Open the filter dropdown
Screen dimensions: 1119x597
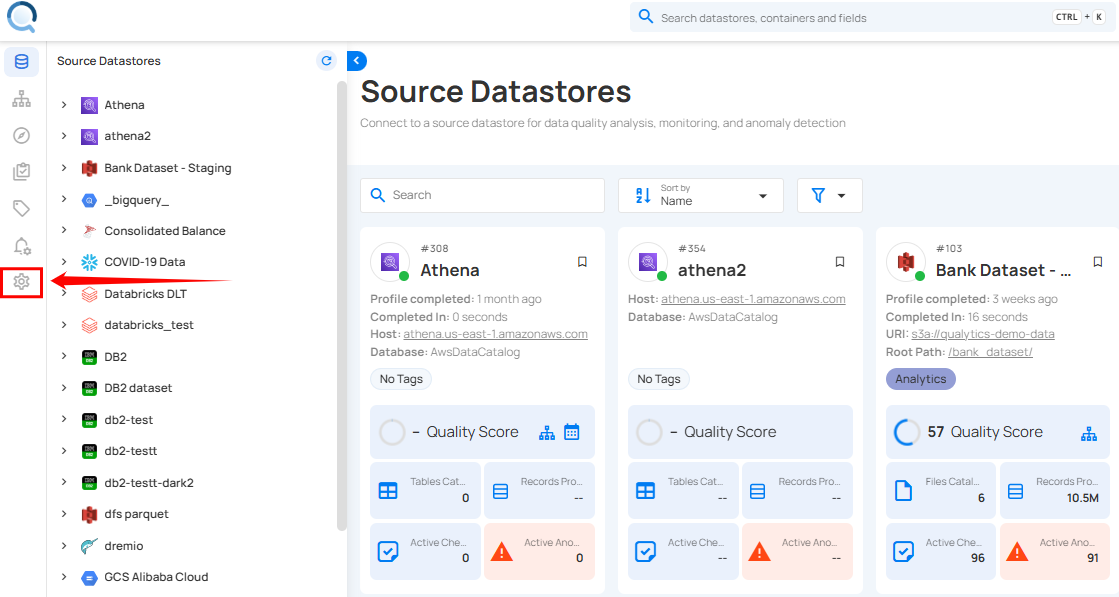click(829, 195)
